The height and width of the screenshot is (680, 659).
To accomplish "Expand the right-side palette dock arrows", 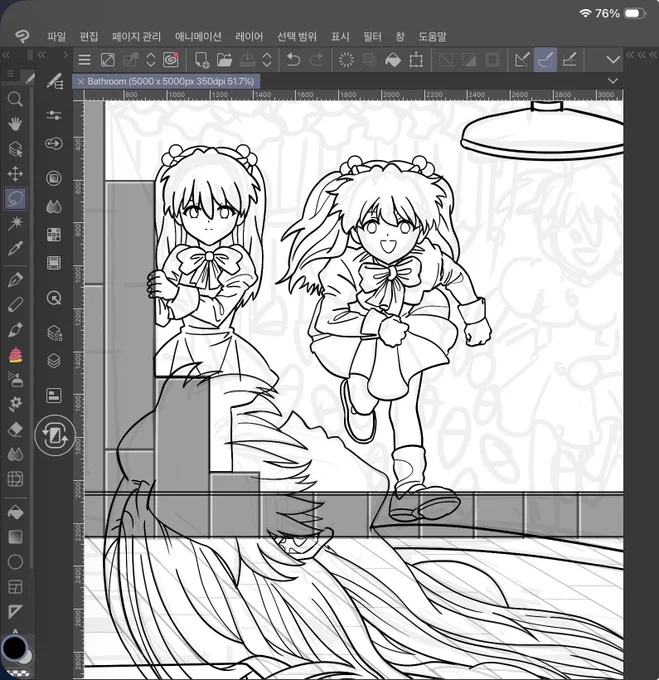I will click(642, 55).
